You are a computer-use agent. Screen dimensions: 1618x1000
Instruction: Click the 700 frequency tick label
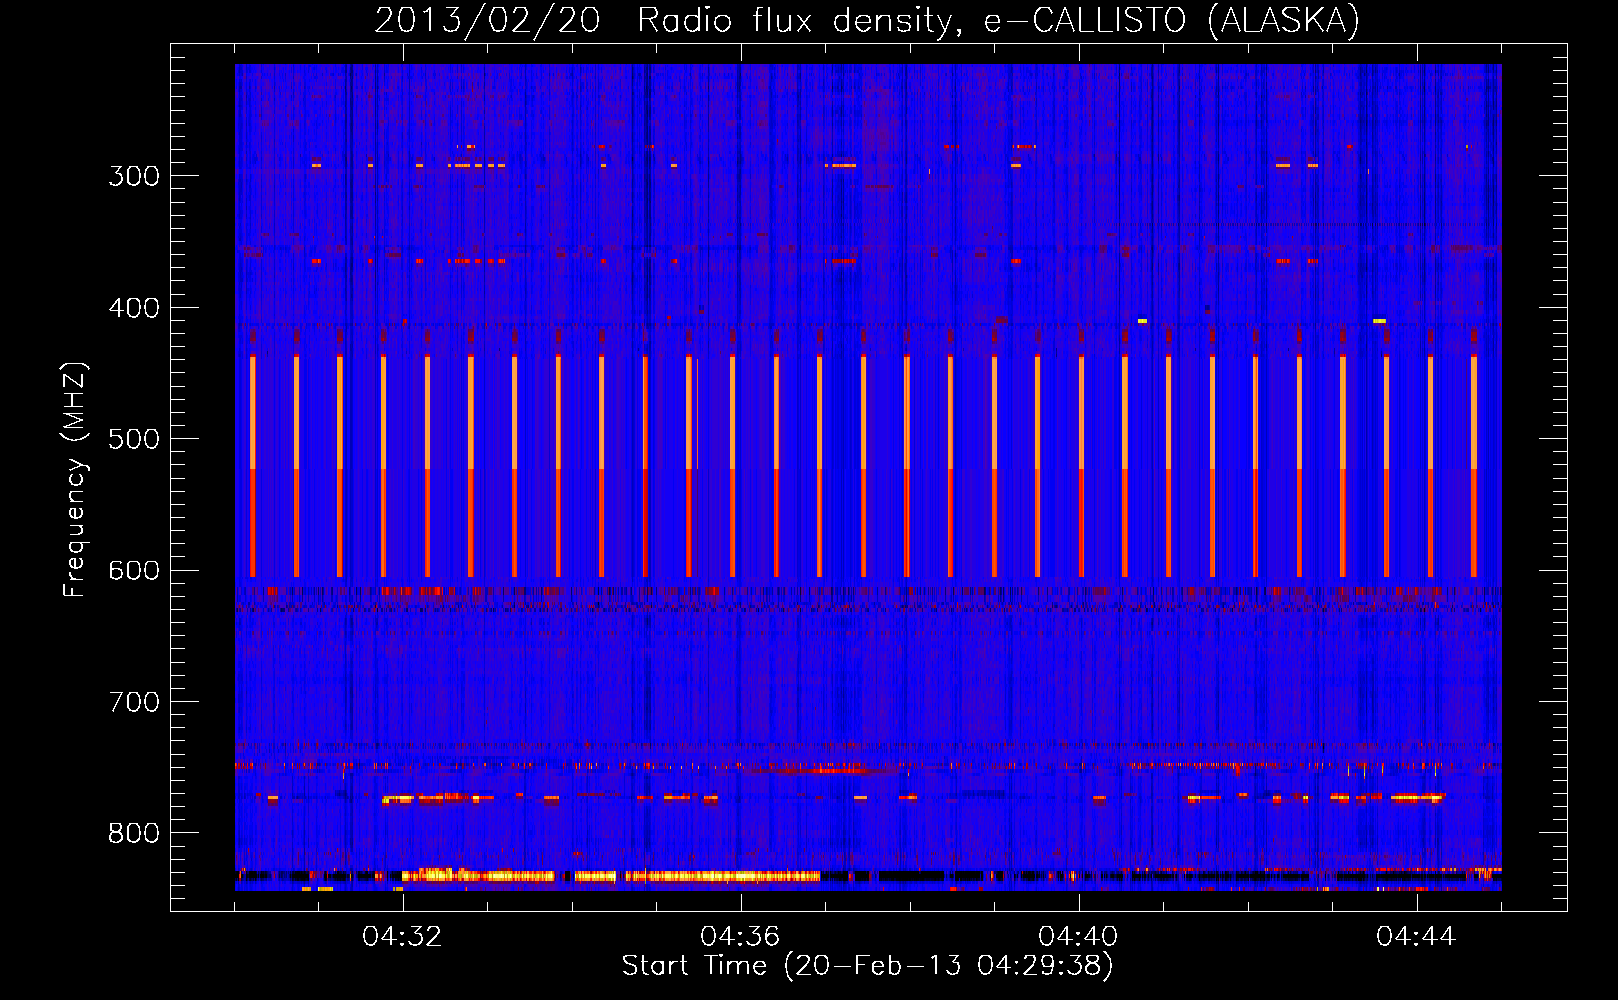(134, 702)
